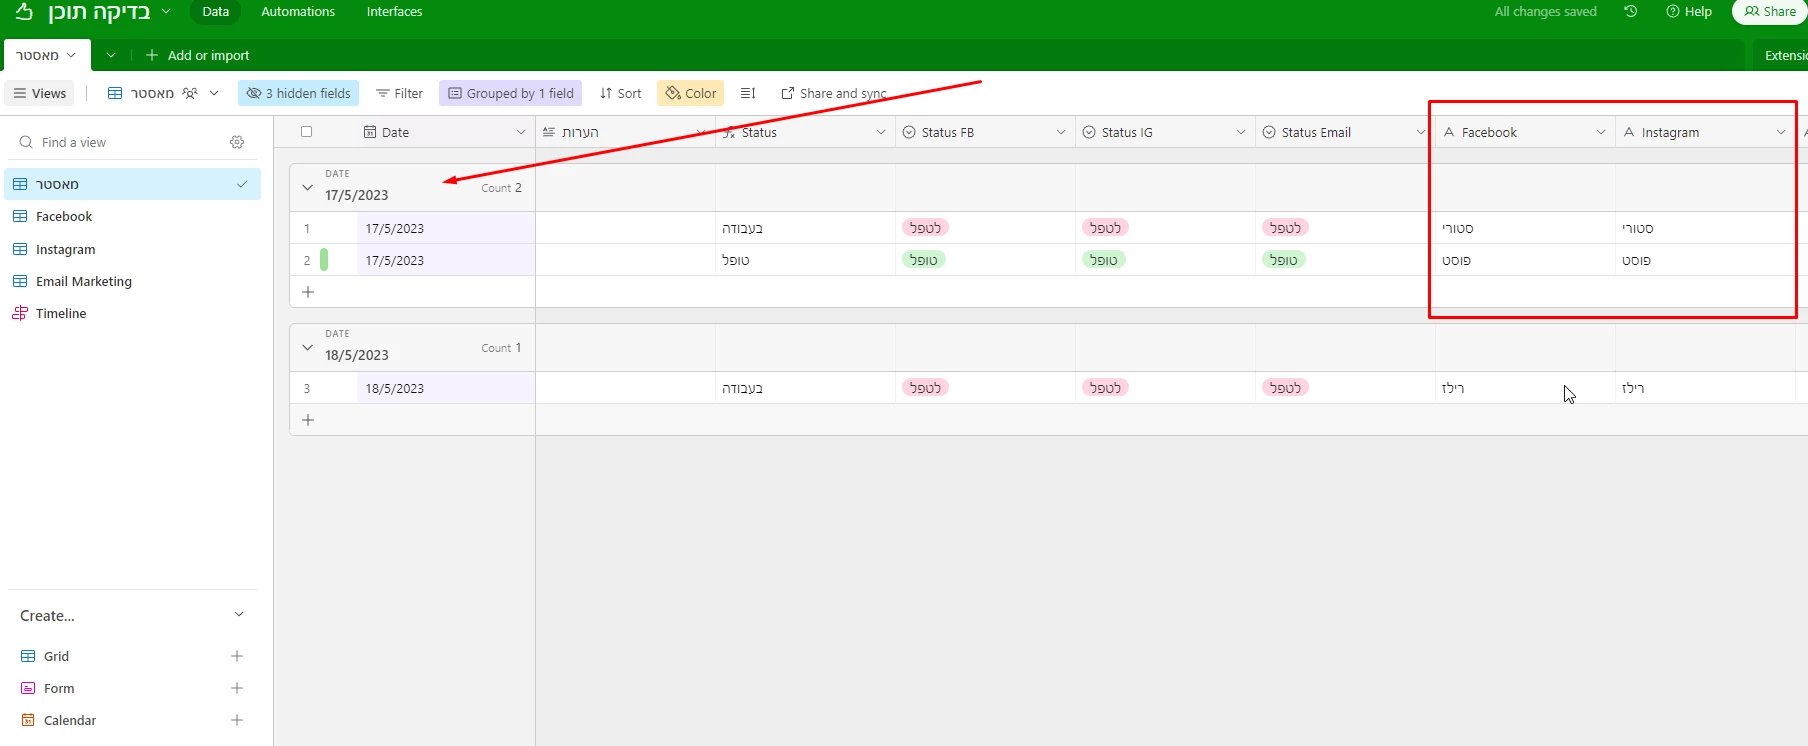Collapse the 17/5/2023 date group

tap(307, 187)
